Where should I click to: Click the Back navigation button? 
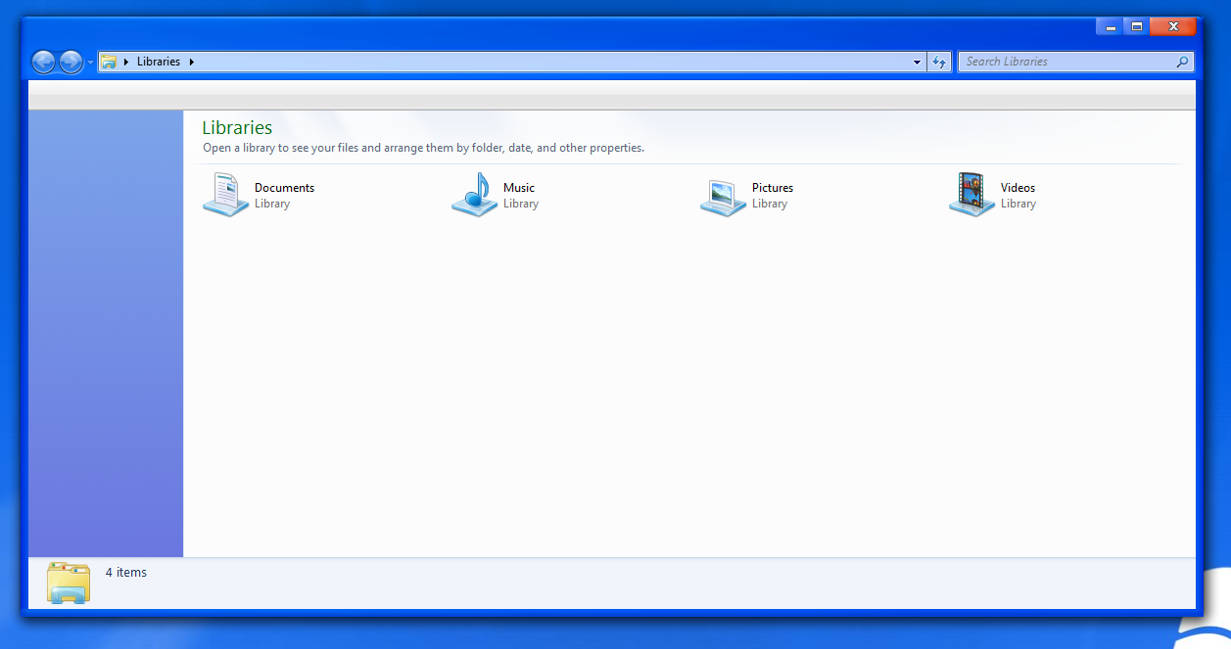pyautogui.click(x=44, y=61)
